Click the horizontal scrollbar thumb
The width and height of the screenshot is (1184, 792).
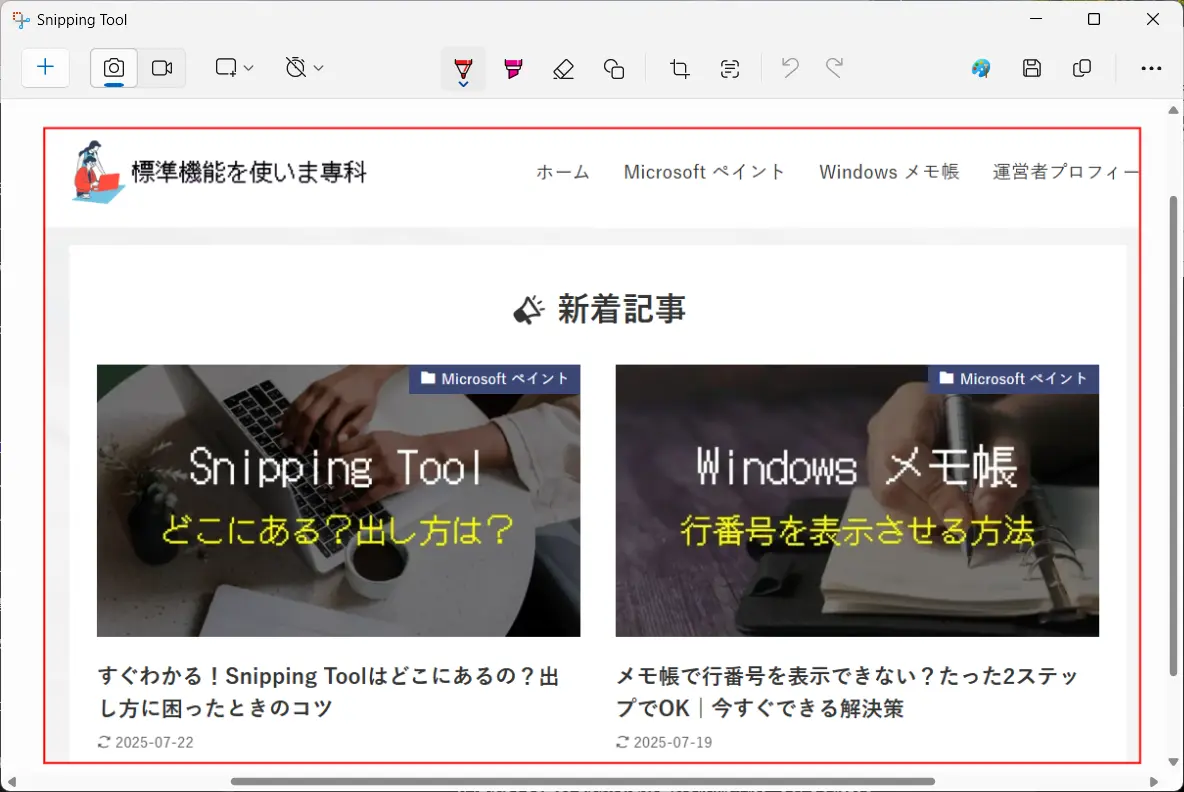[583, 781]
